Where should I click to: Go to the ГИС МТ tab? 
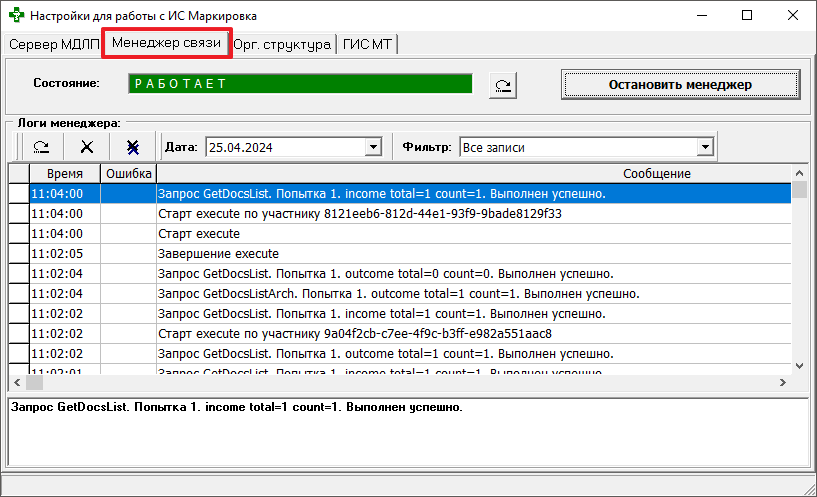coord(369,44)
